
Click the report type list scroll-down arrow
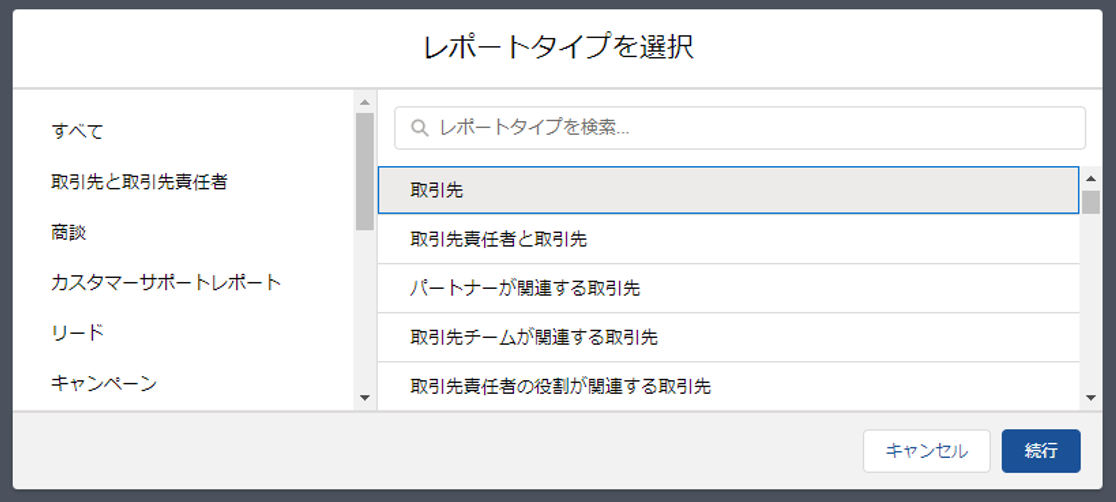[1091, 398]
